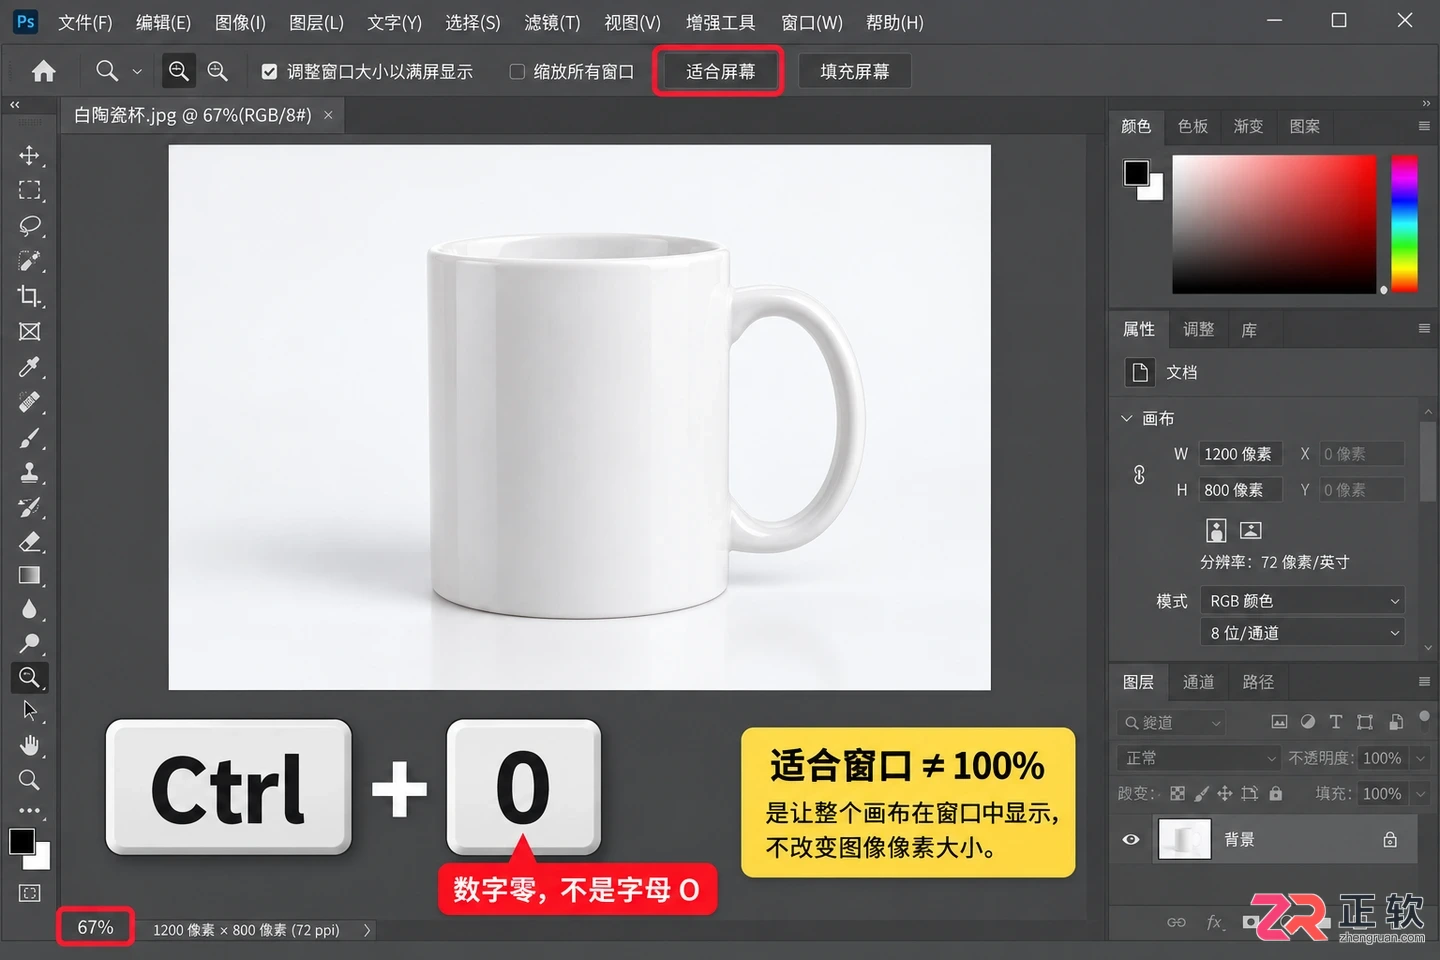Click the 适合屏幕 button
Image resolution: width=1440 pixels, height=960 pixels.
click(x=720, y=71)
